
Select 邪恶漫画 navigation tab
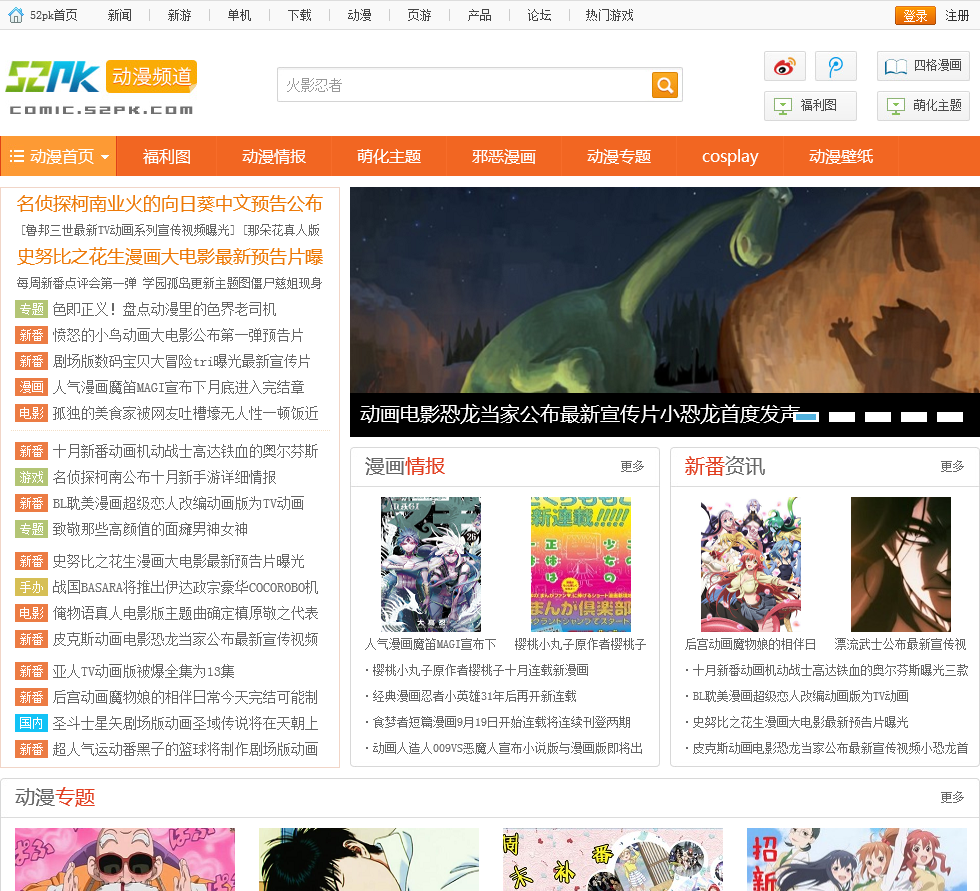click(504, 156)
